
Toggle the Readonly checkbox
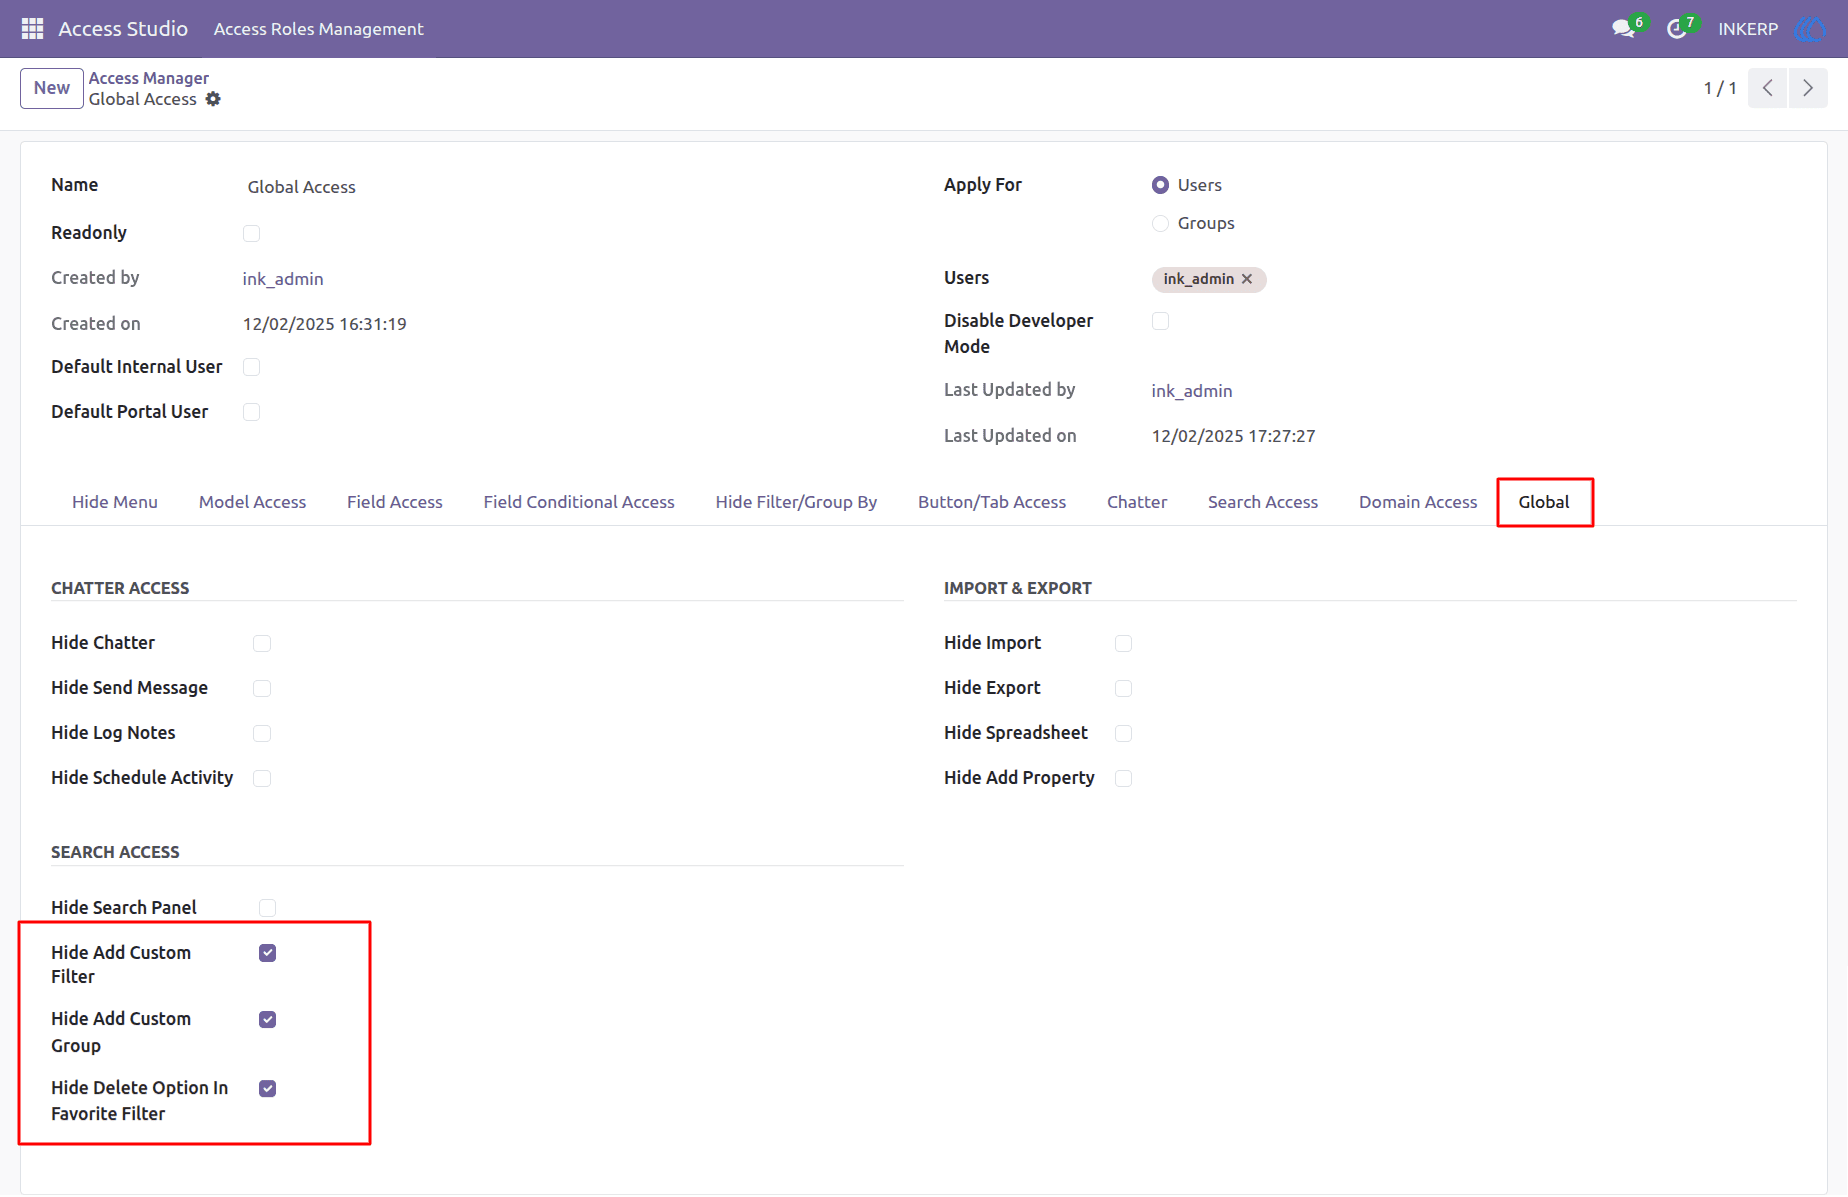pyautogui.click(x=251, y=233)
